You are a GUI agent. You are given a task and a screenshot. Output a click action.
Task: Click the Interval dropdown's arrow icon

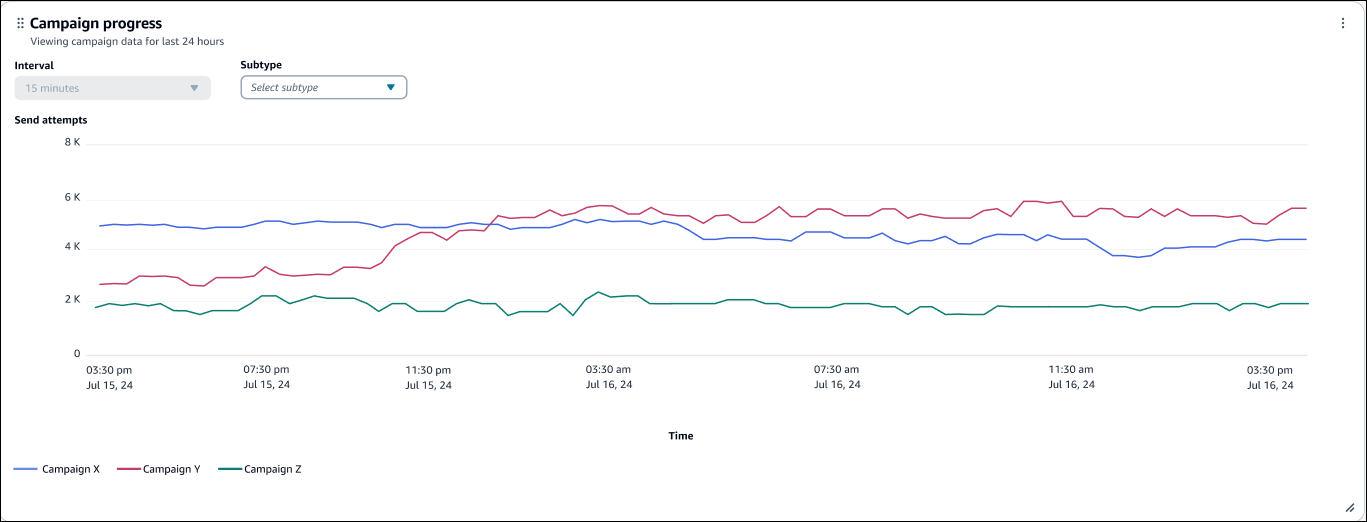click(x=194, y=88)
